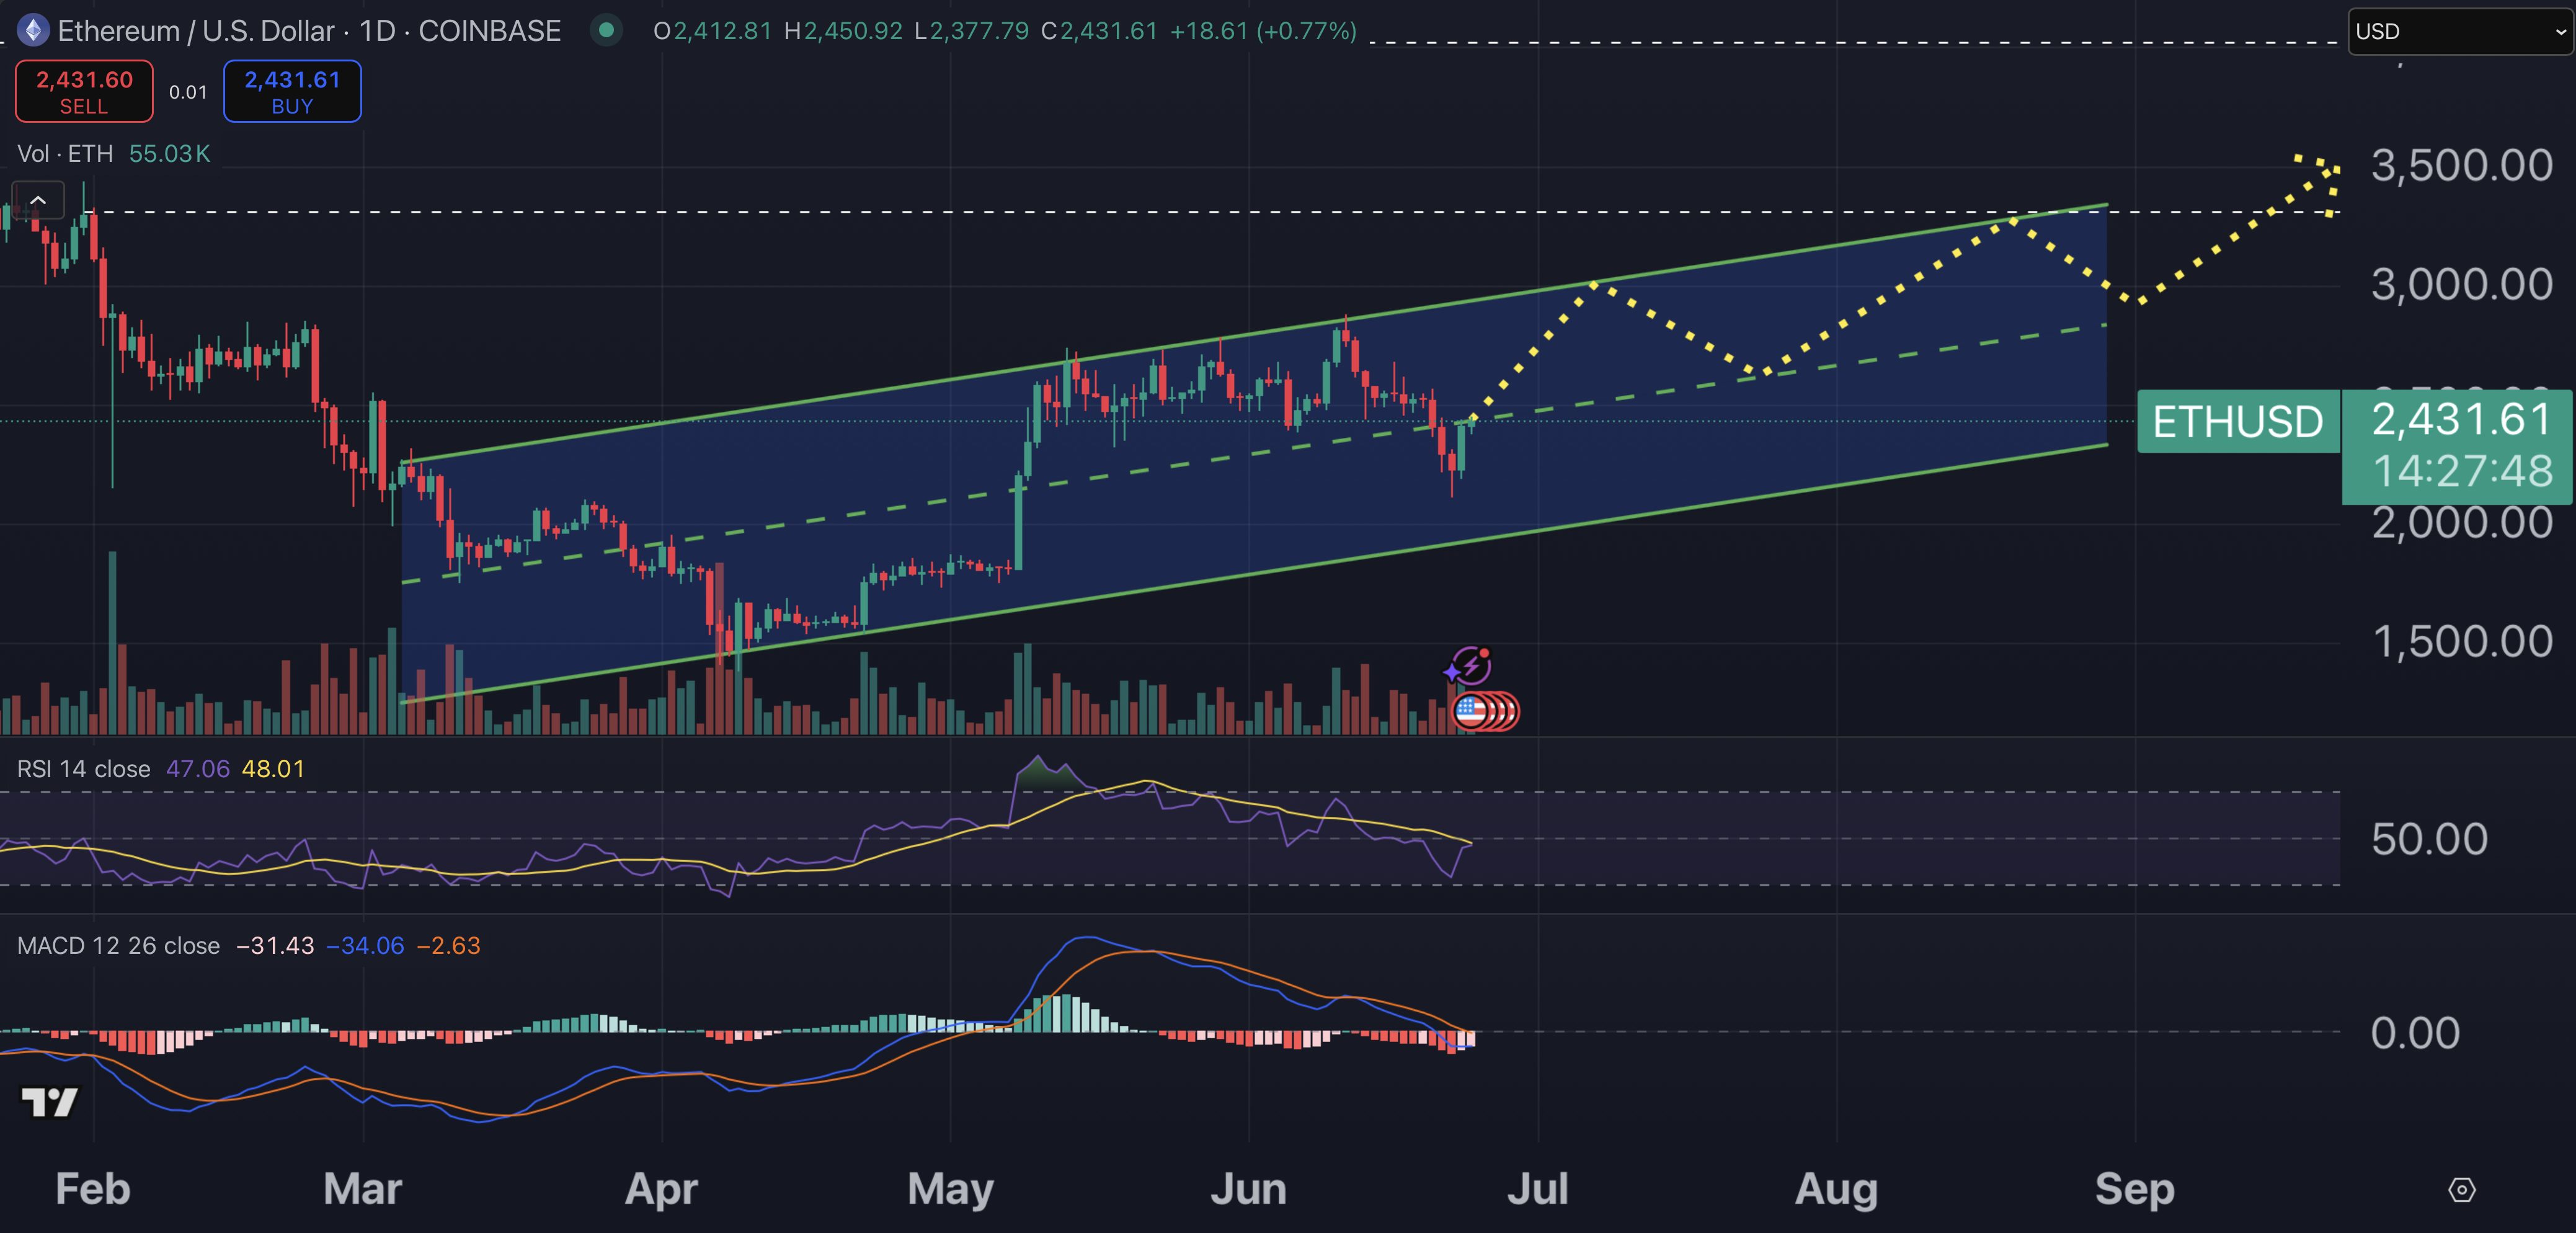Screen dimensions: 2576x1233
Task: Click the US flag economic event icons
Action: [1484, 710]
